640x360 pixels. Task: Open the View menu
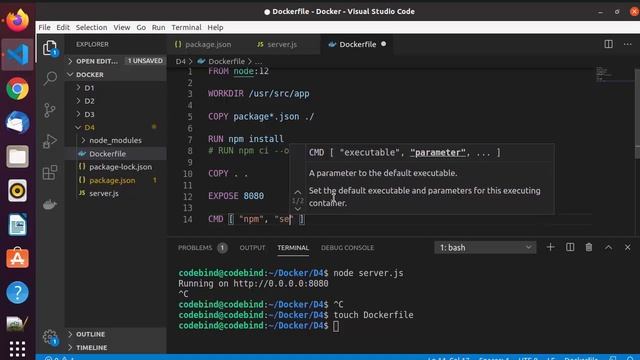122,27
